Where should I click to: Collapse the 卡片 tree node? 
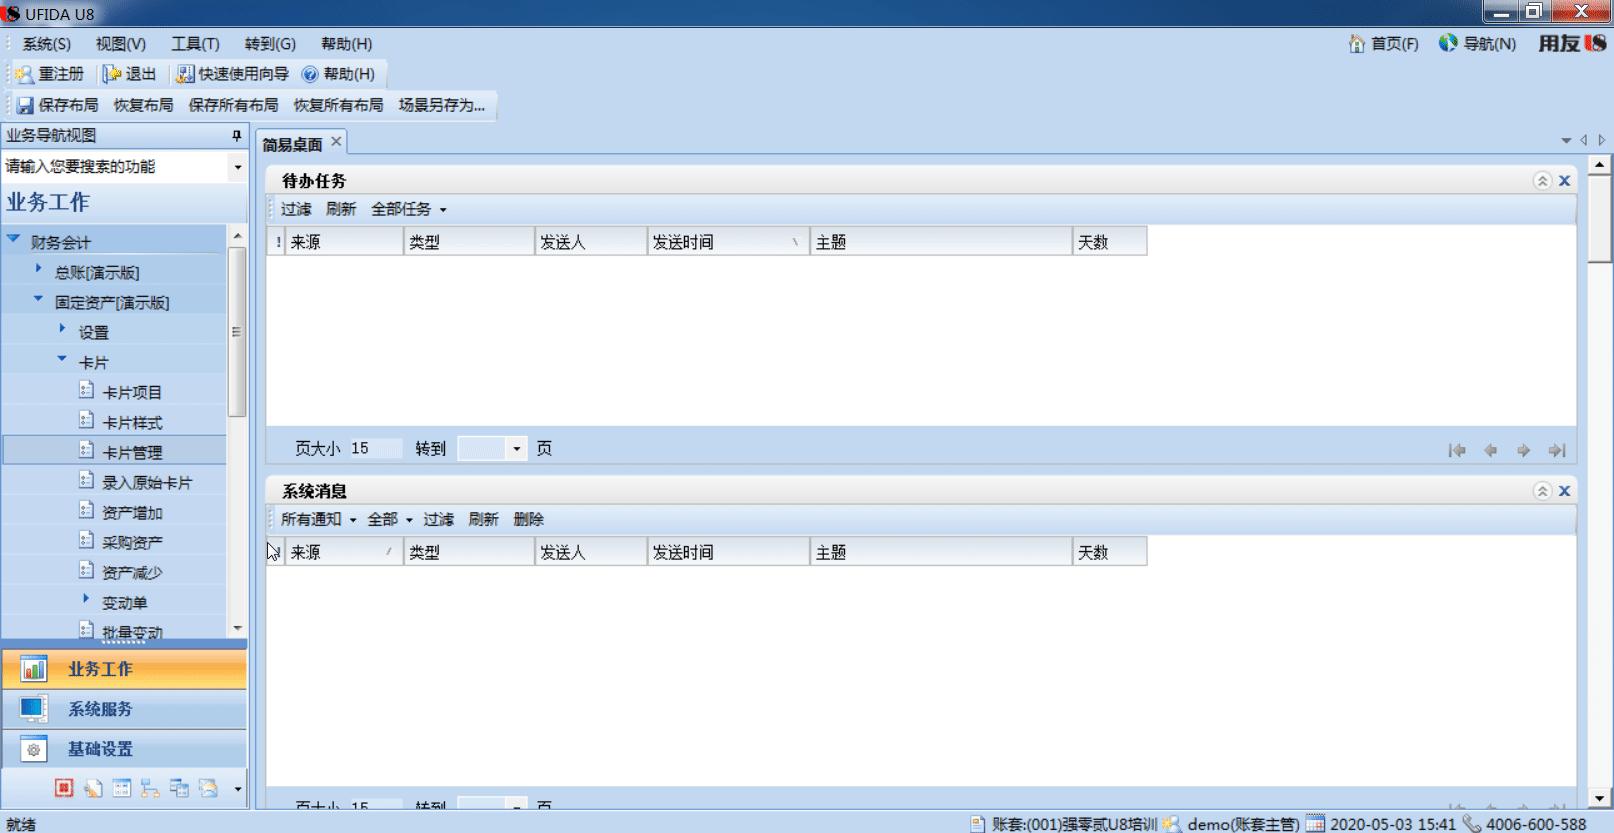62,359
